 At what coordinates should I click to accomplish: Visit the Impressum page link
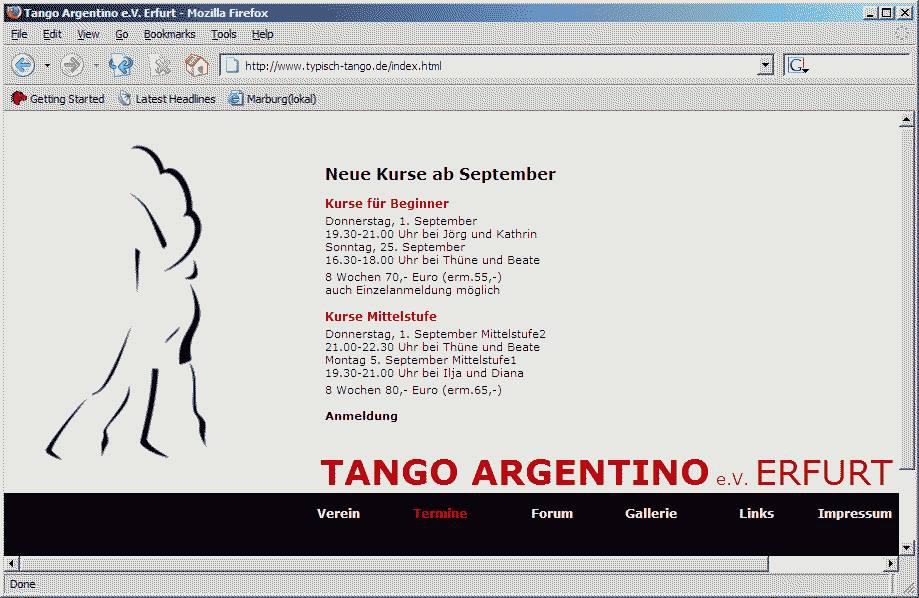(x=854, y=514)
